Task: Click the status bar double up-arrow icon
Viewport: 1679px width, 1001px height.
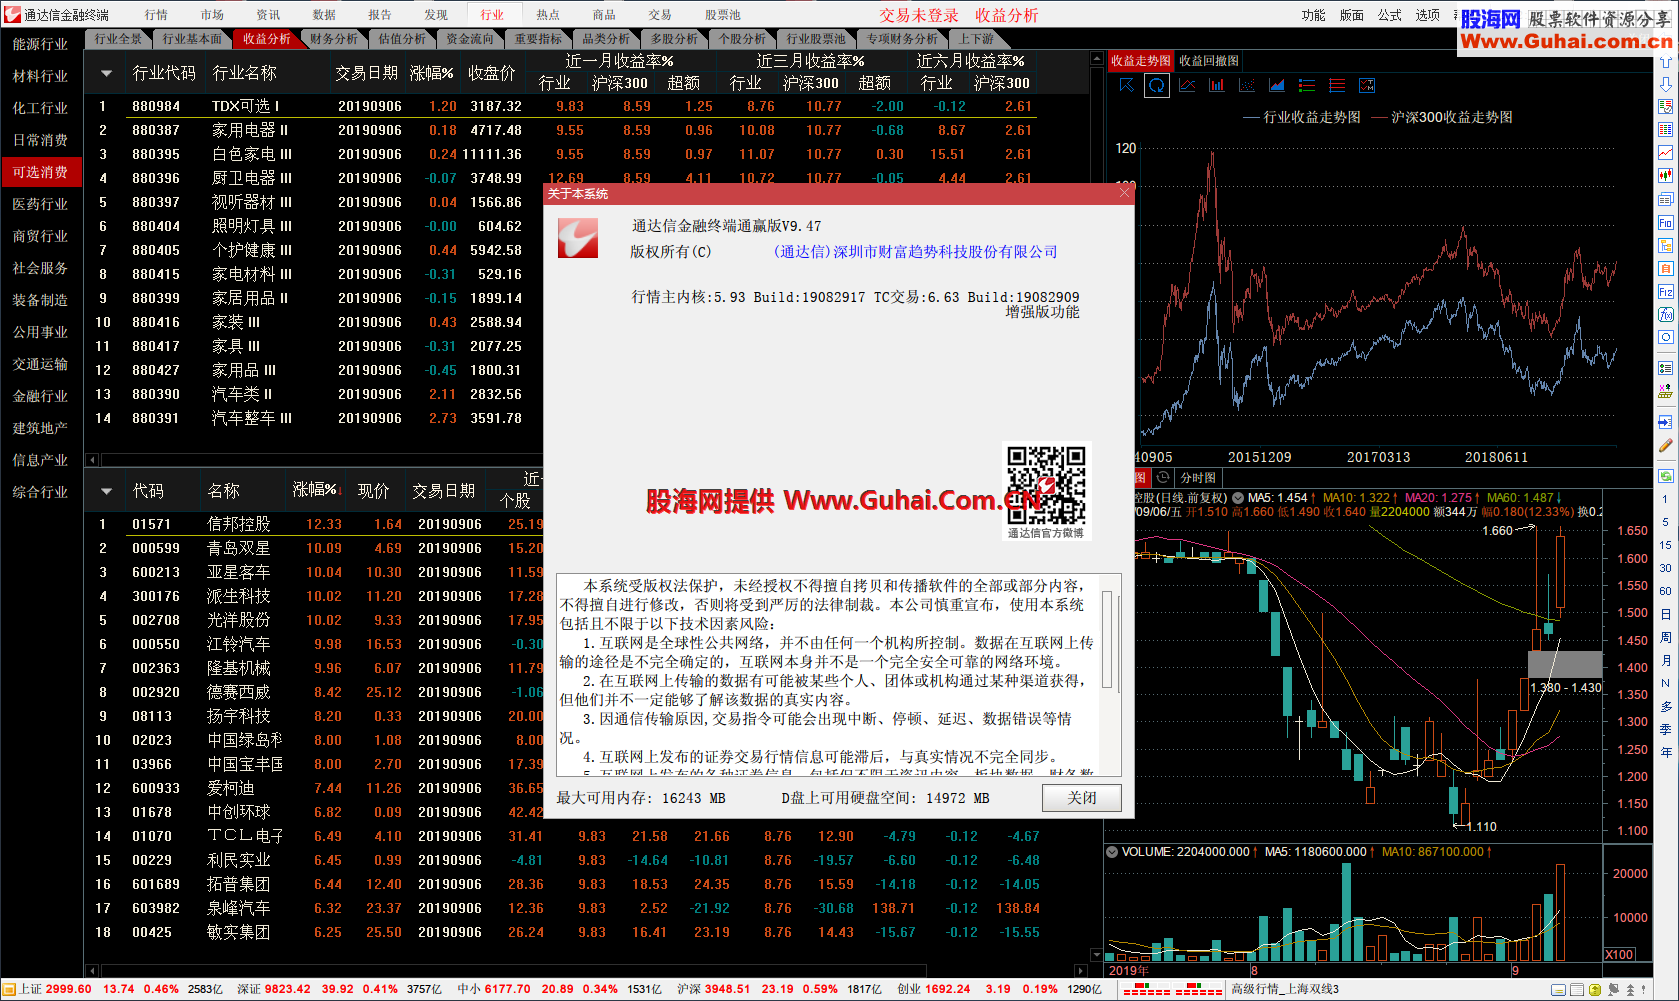Action: tap(1631, 990)
